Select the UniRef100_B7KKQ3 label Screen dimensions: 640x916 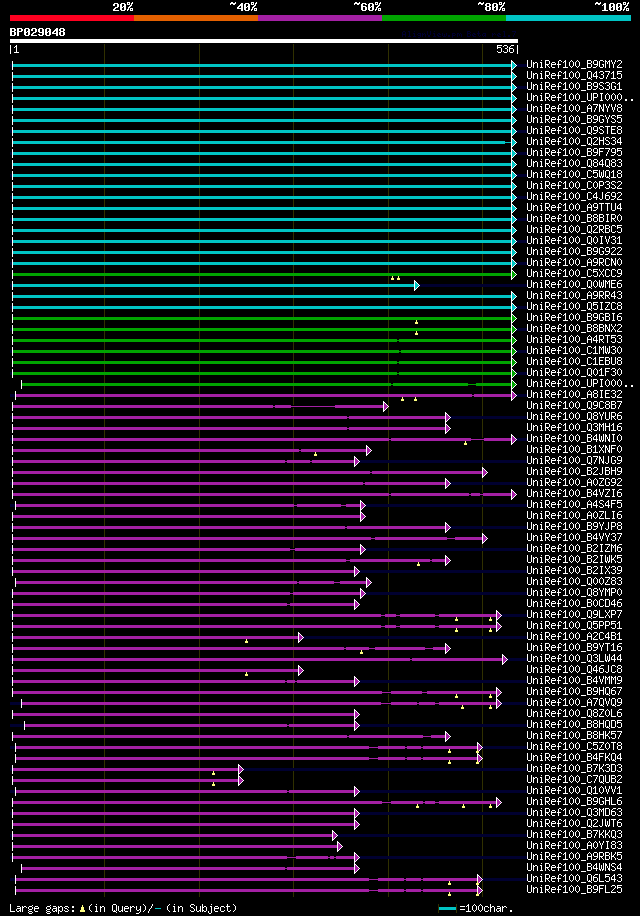[x=574, y=835]
